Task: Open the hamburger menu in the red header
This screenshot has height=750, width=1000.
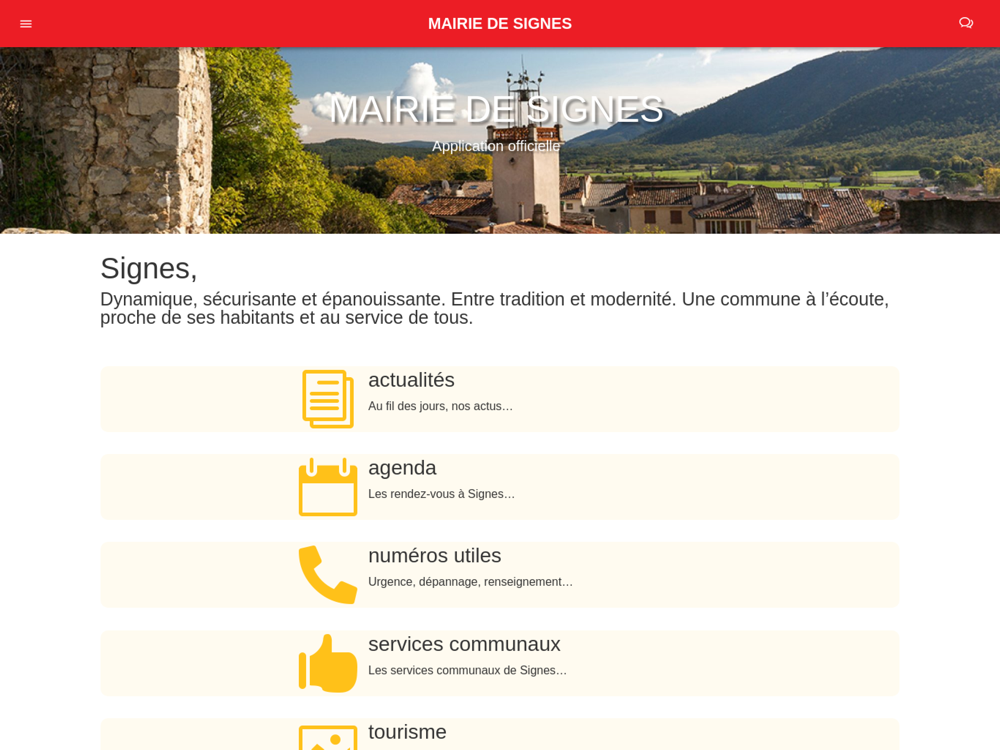Action: tap(26, 24)
